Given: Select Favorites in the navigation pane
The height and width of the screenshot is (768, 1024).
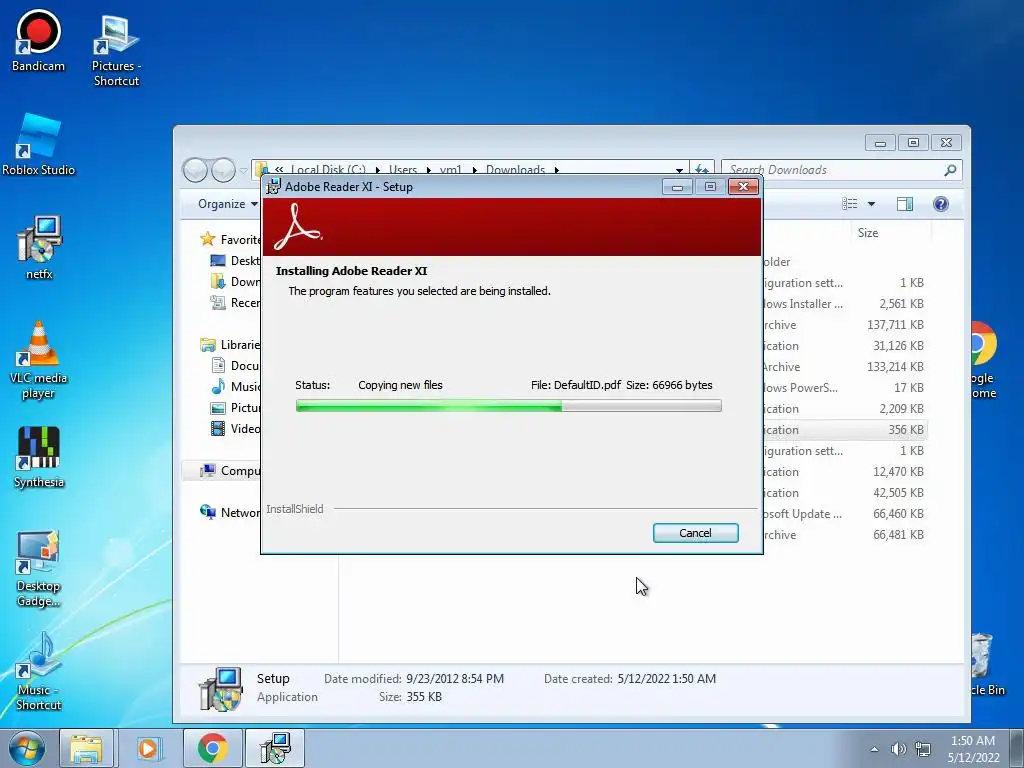Looking at the screenshot, I should click(231, 240).
